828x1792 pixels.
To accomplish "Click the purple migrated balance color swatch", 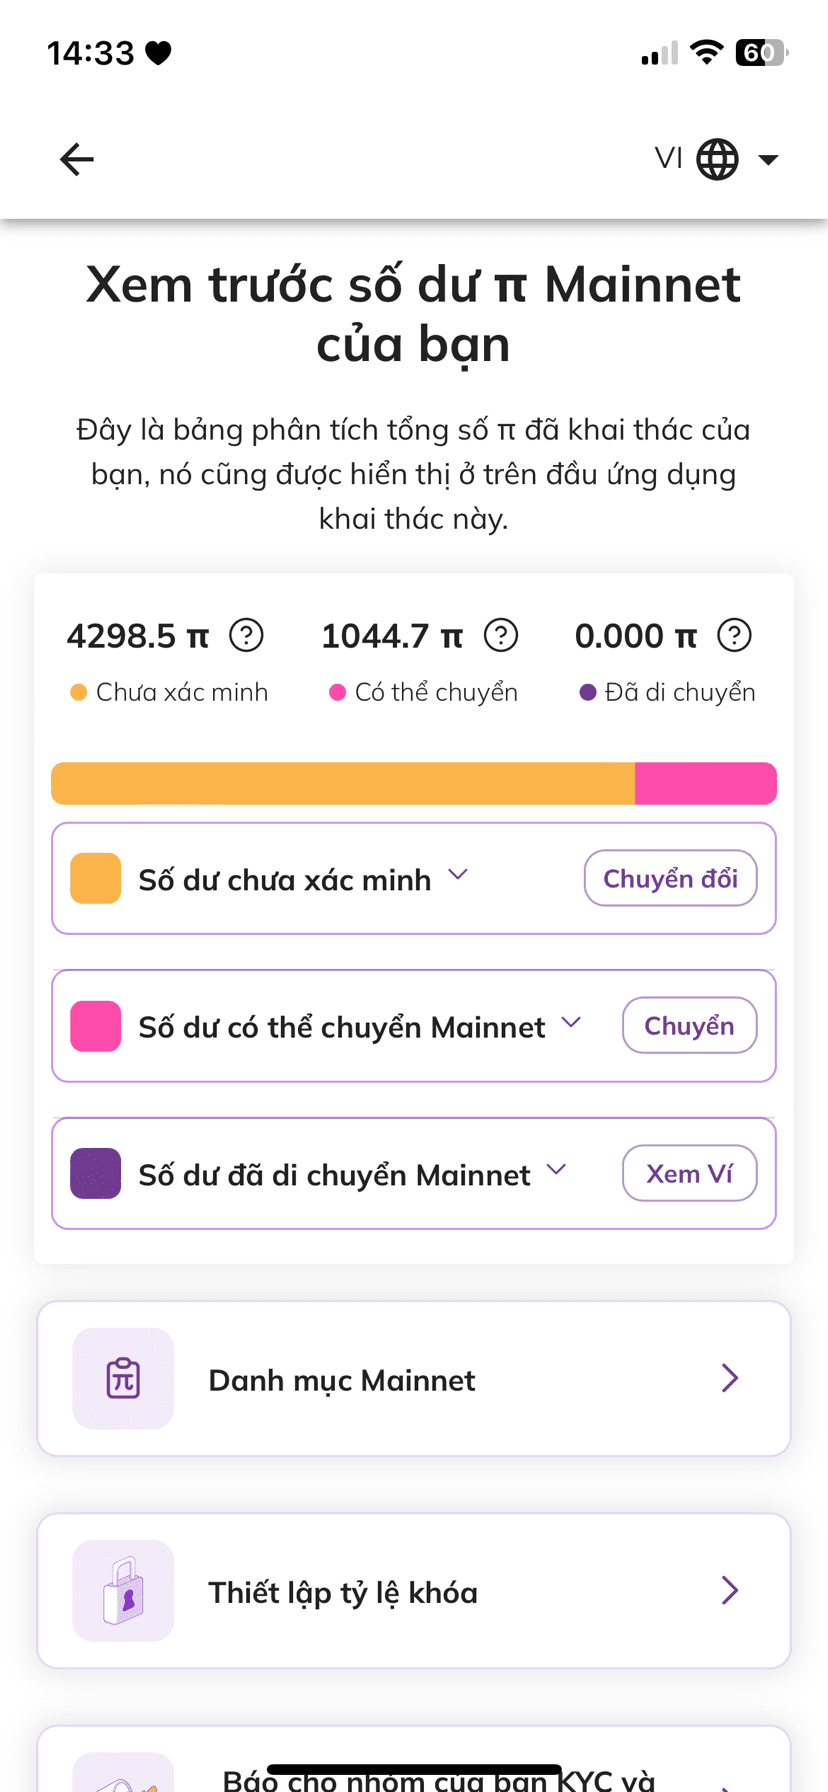I will pos(96,1173).
